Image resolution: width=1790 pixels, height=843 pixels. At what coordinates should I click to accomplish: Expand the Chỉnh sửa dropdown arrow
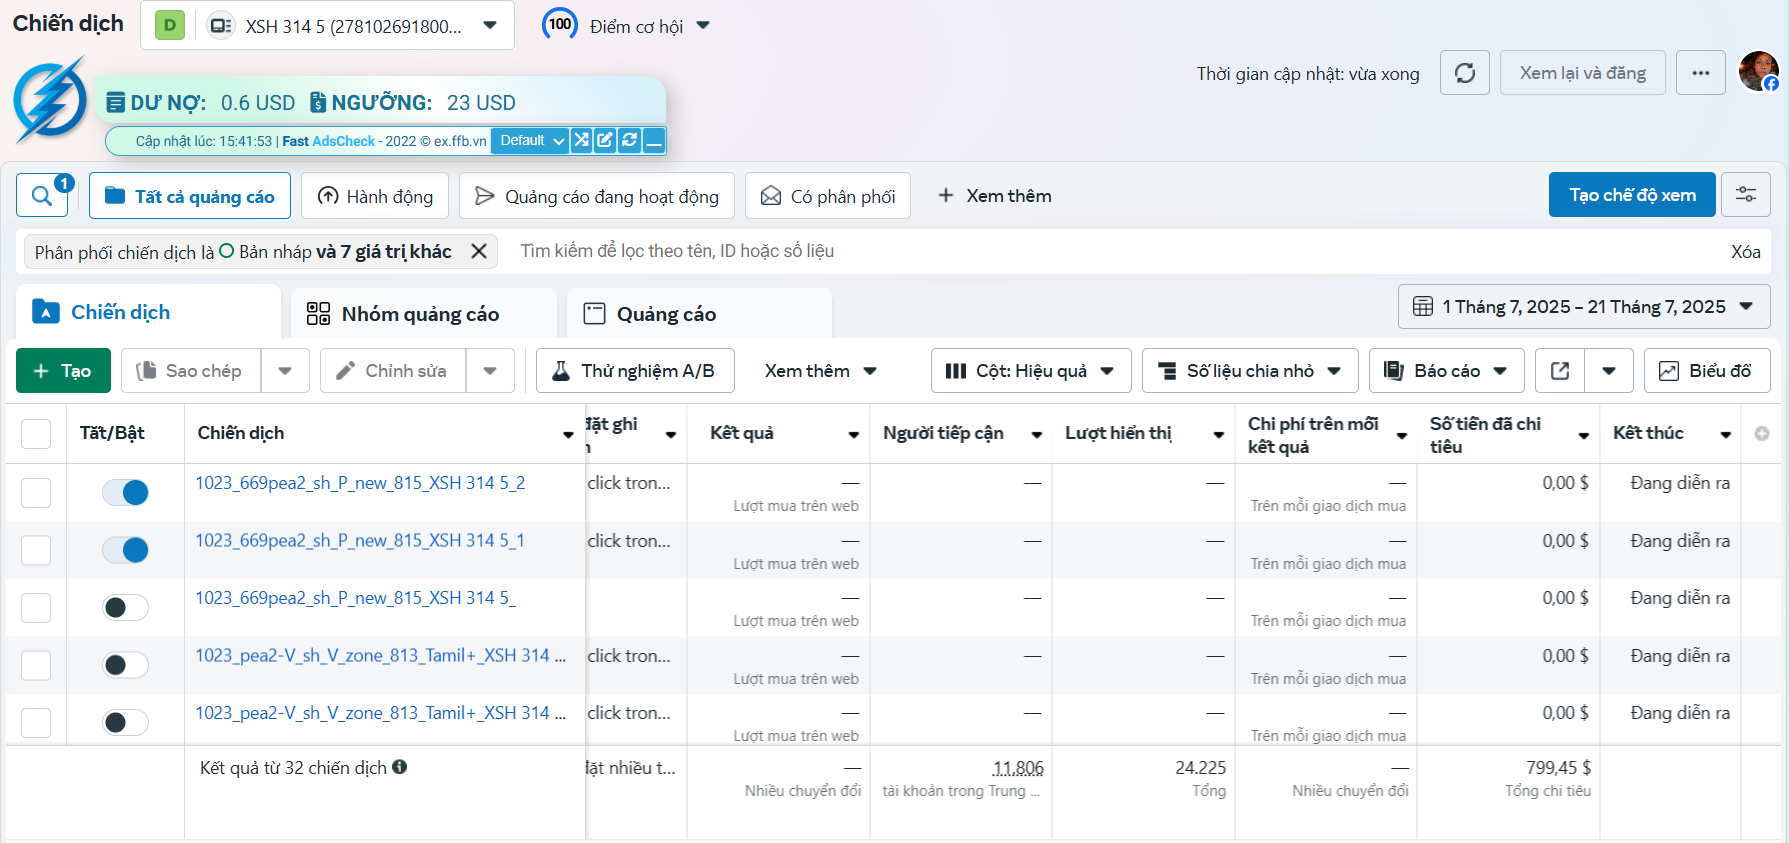(490, 371)
